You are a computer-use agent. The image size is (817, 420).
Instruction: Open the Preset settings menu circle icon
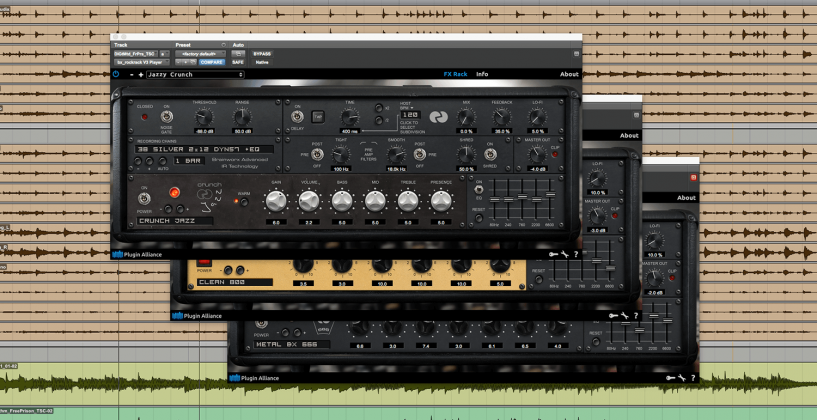point(224,45)
